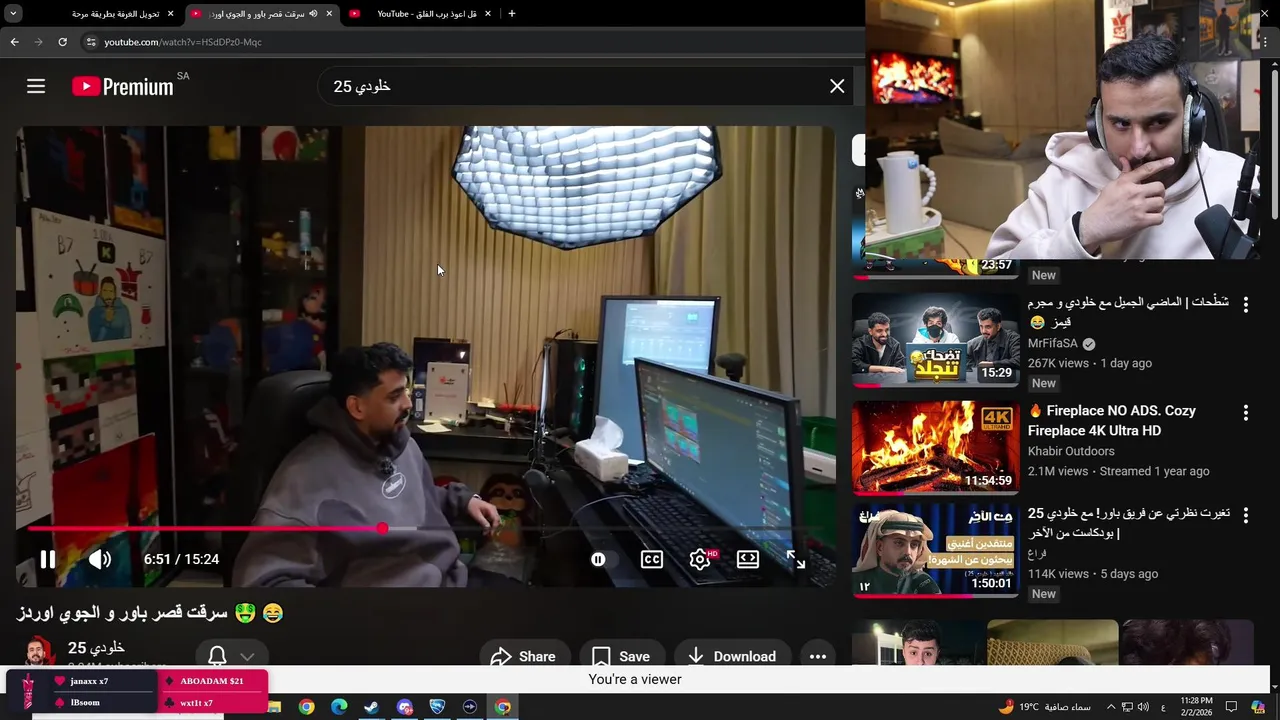Open the MrFifaSA video thumbnail 15:29
The height and width of the screenshot is (720, 1280).
(935, 339)
